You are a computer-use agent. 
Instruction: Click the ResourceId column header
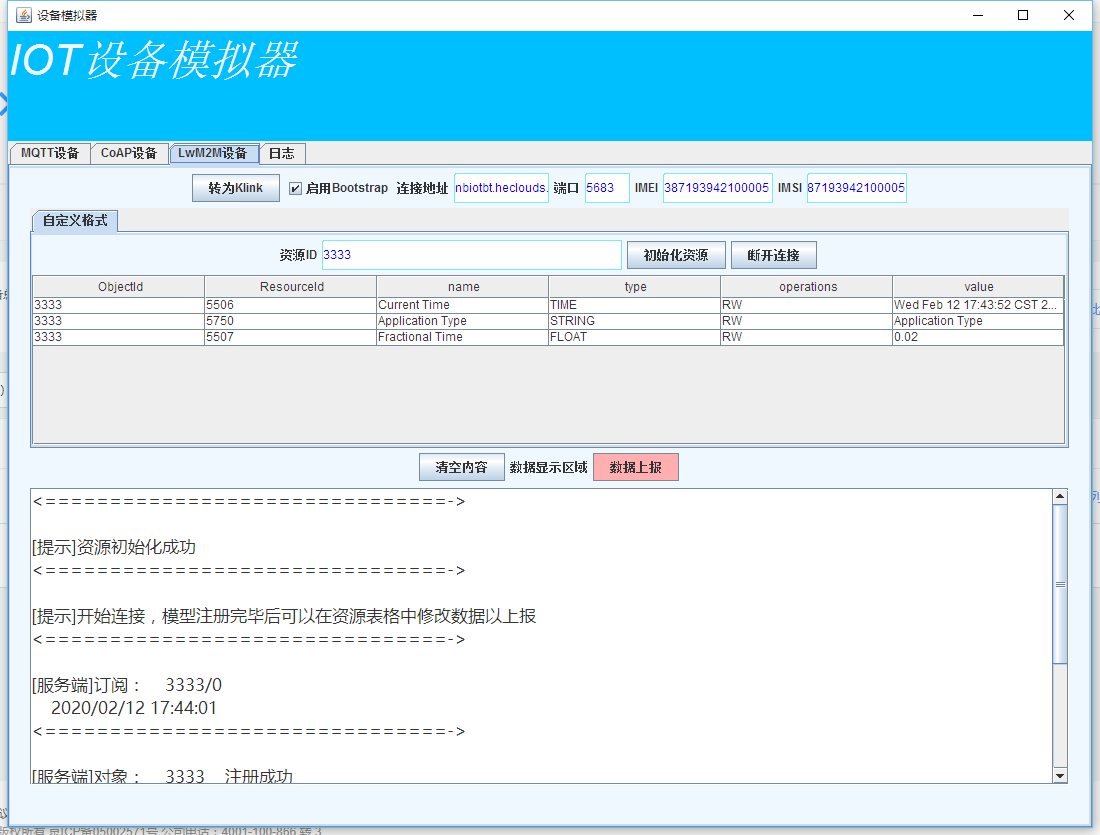[x=291, y=287]
